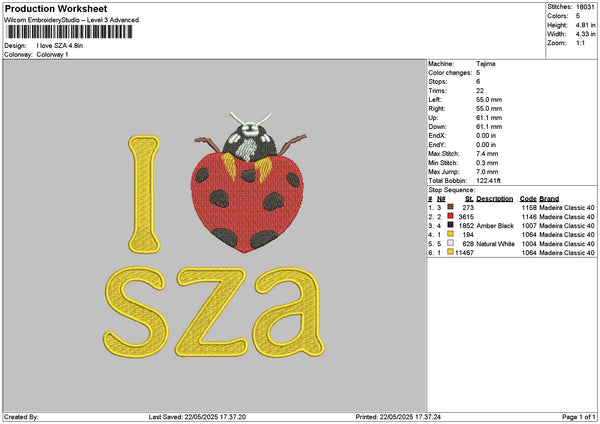Click the Brand column header

549,199
